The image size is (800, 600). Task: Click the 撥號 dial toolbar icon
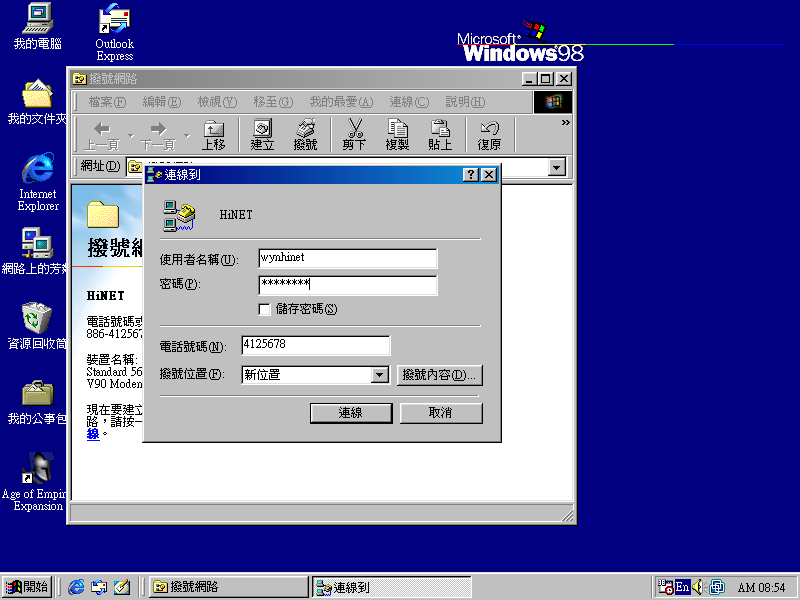(x=305, y=136)
